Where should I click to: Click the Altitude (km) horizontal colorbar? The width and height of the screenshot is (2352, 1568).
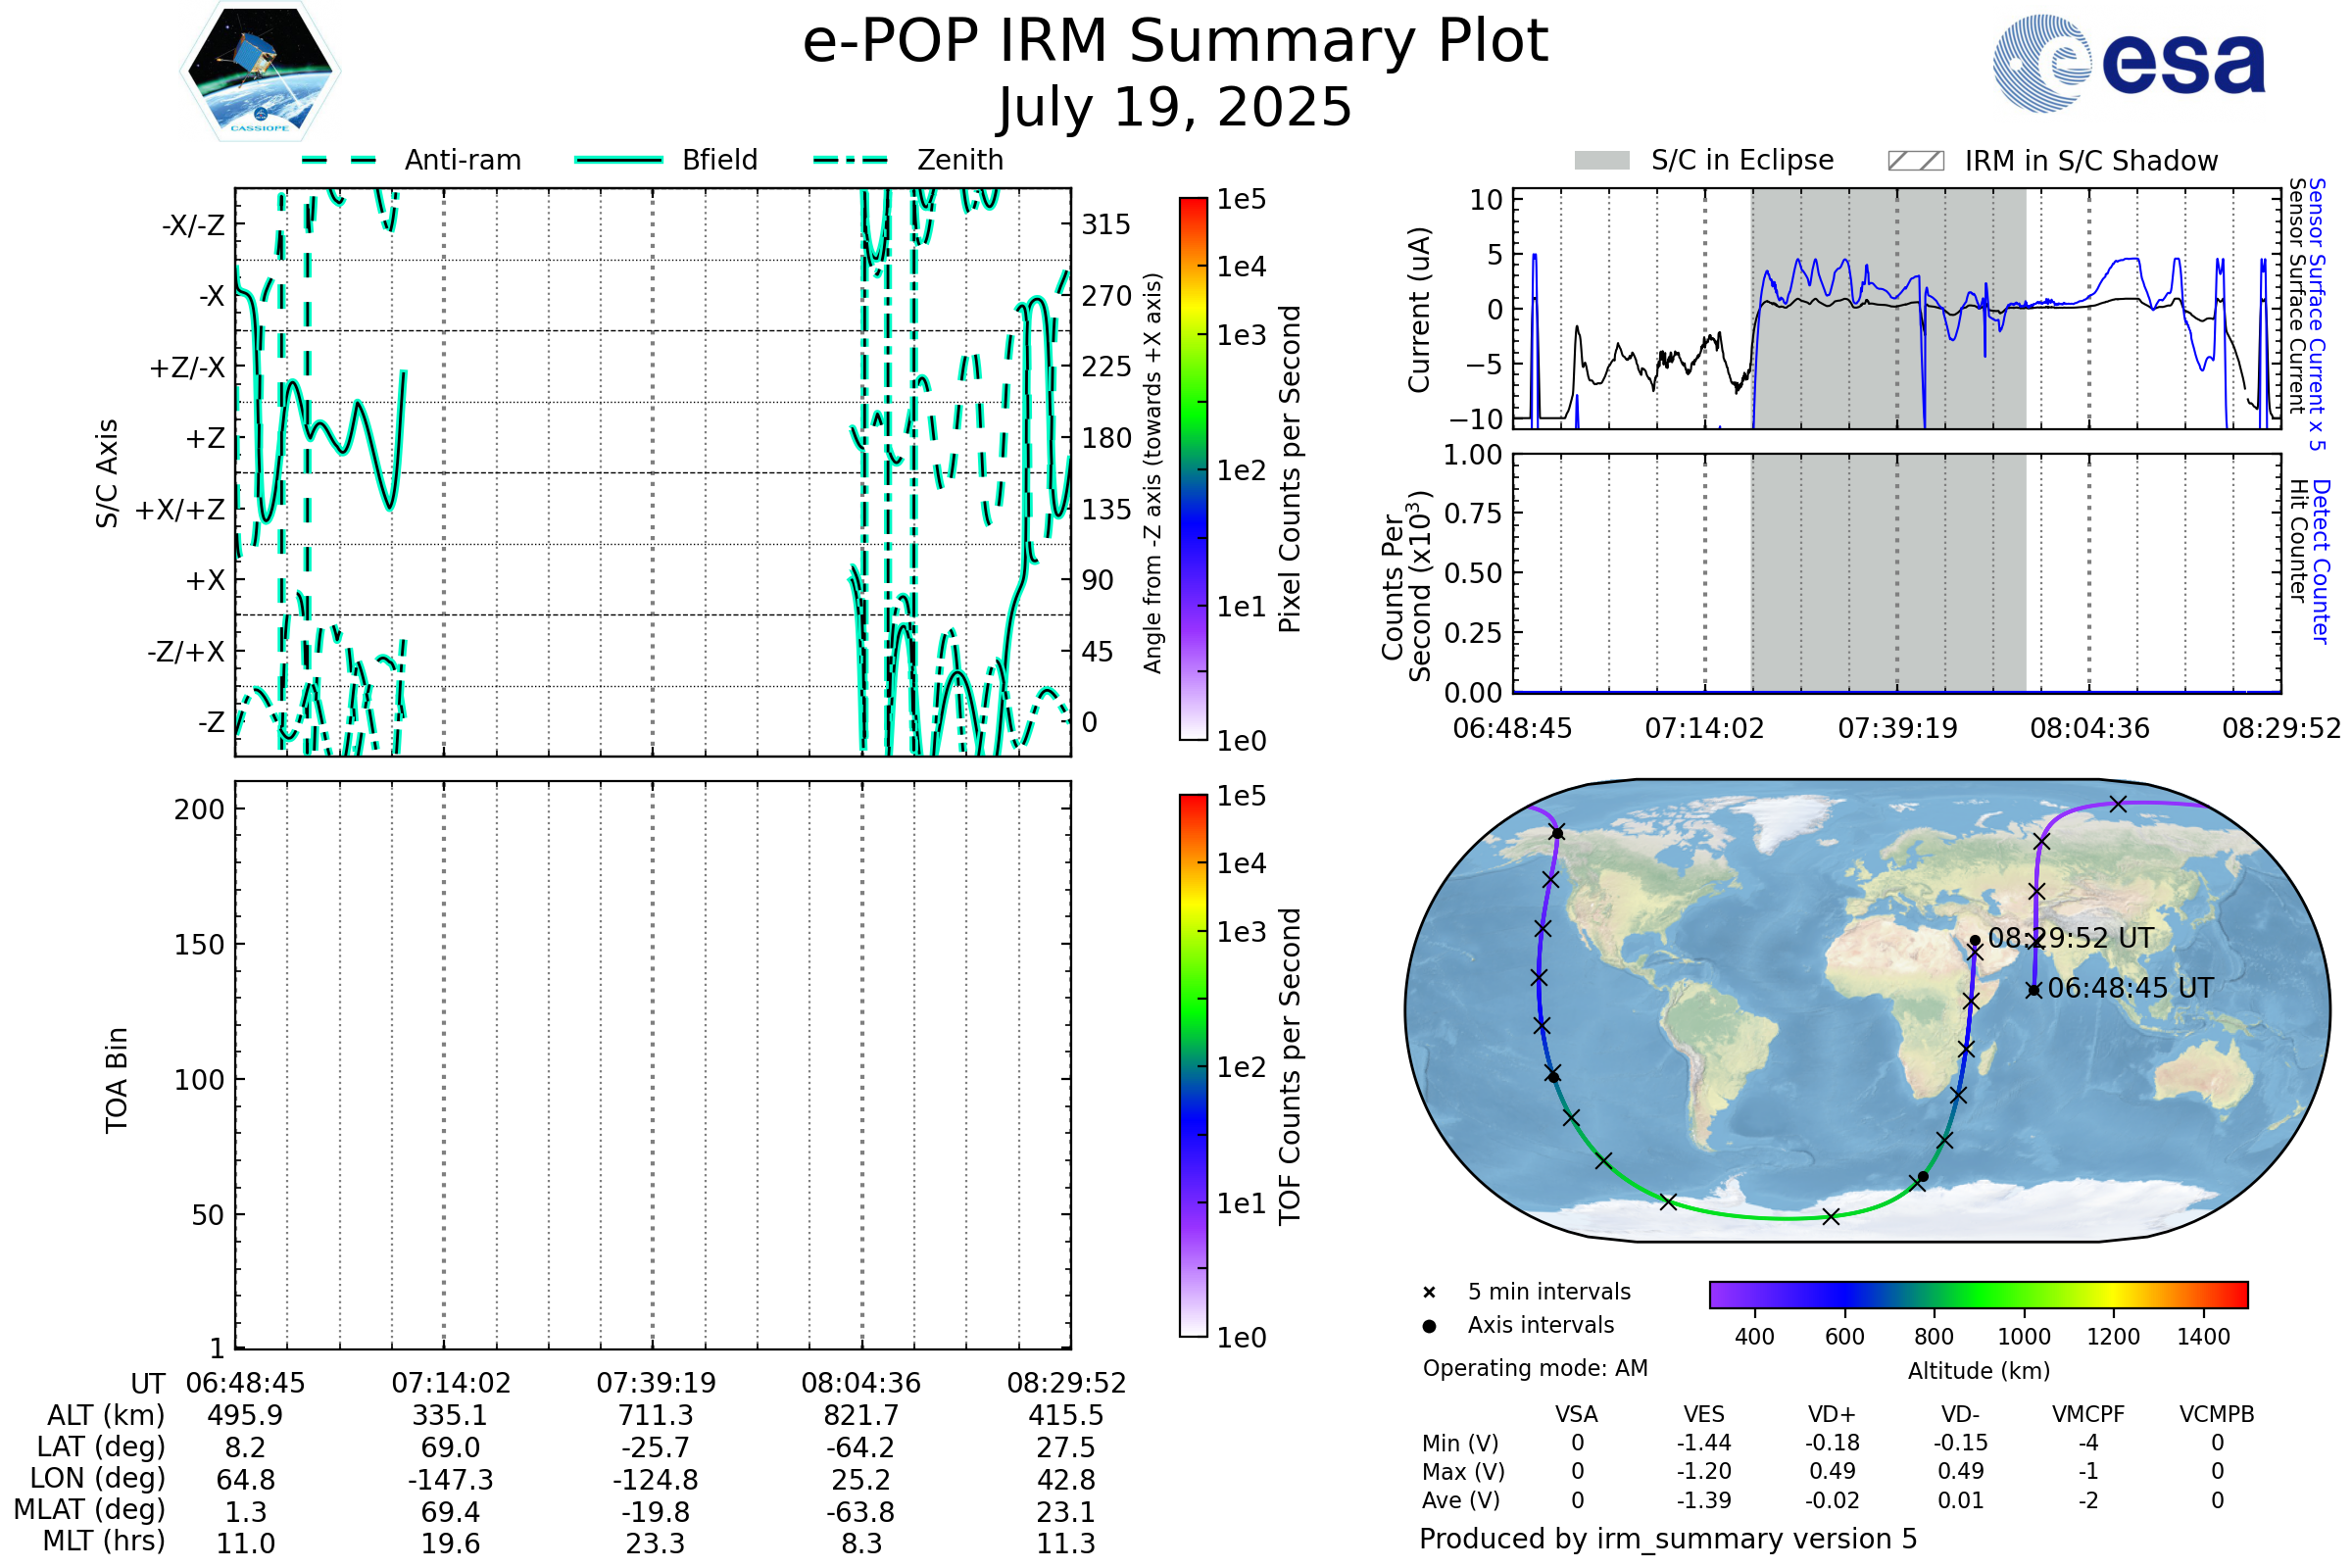(x=1978, y=1295)
